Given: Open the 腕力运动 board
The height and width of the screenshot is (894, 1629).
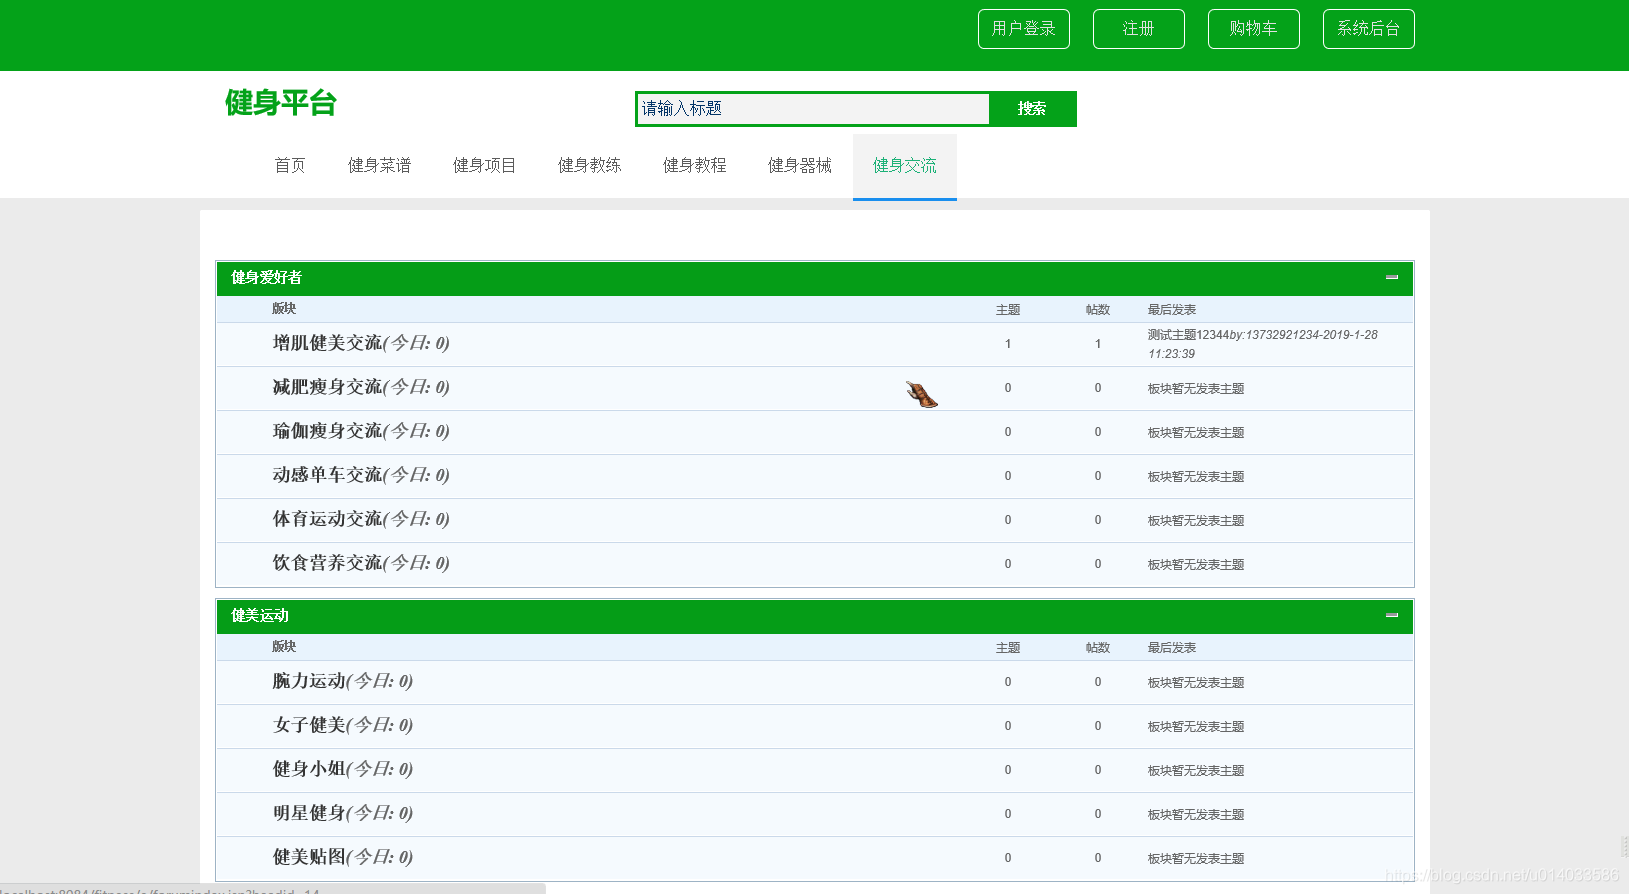Looking at the screenshot, I should (x=309, y=681).
